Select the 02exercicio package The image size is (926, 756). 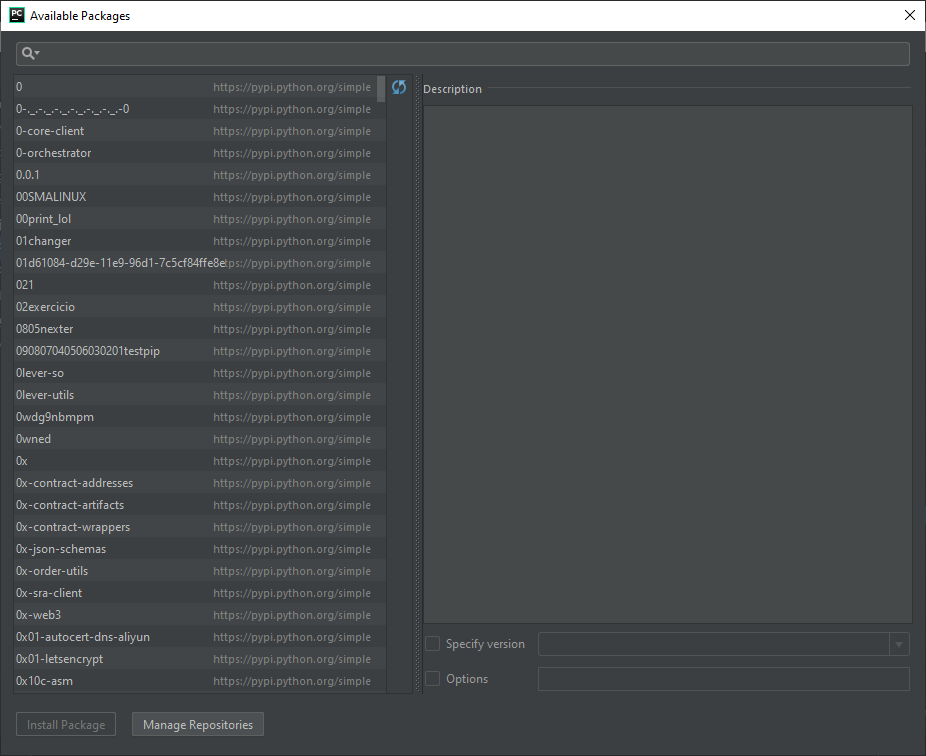[x=200, y=307]
